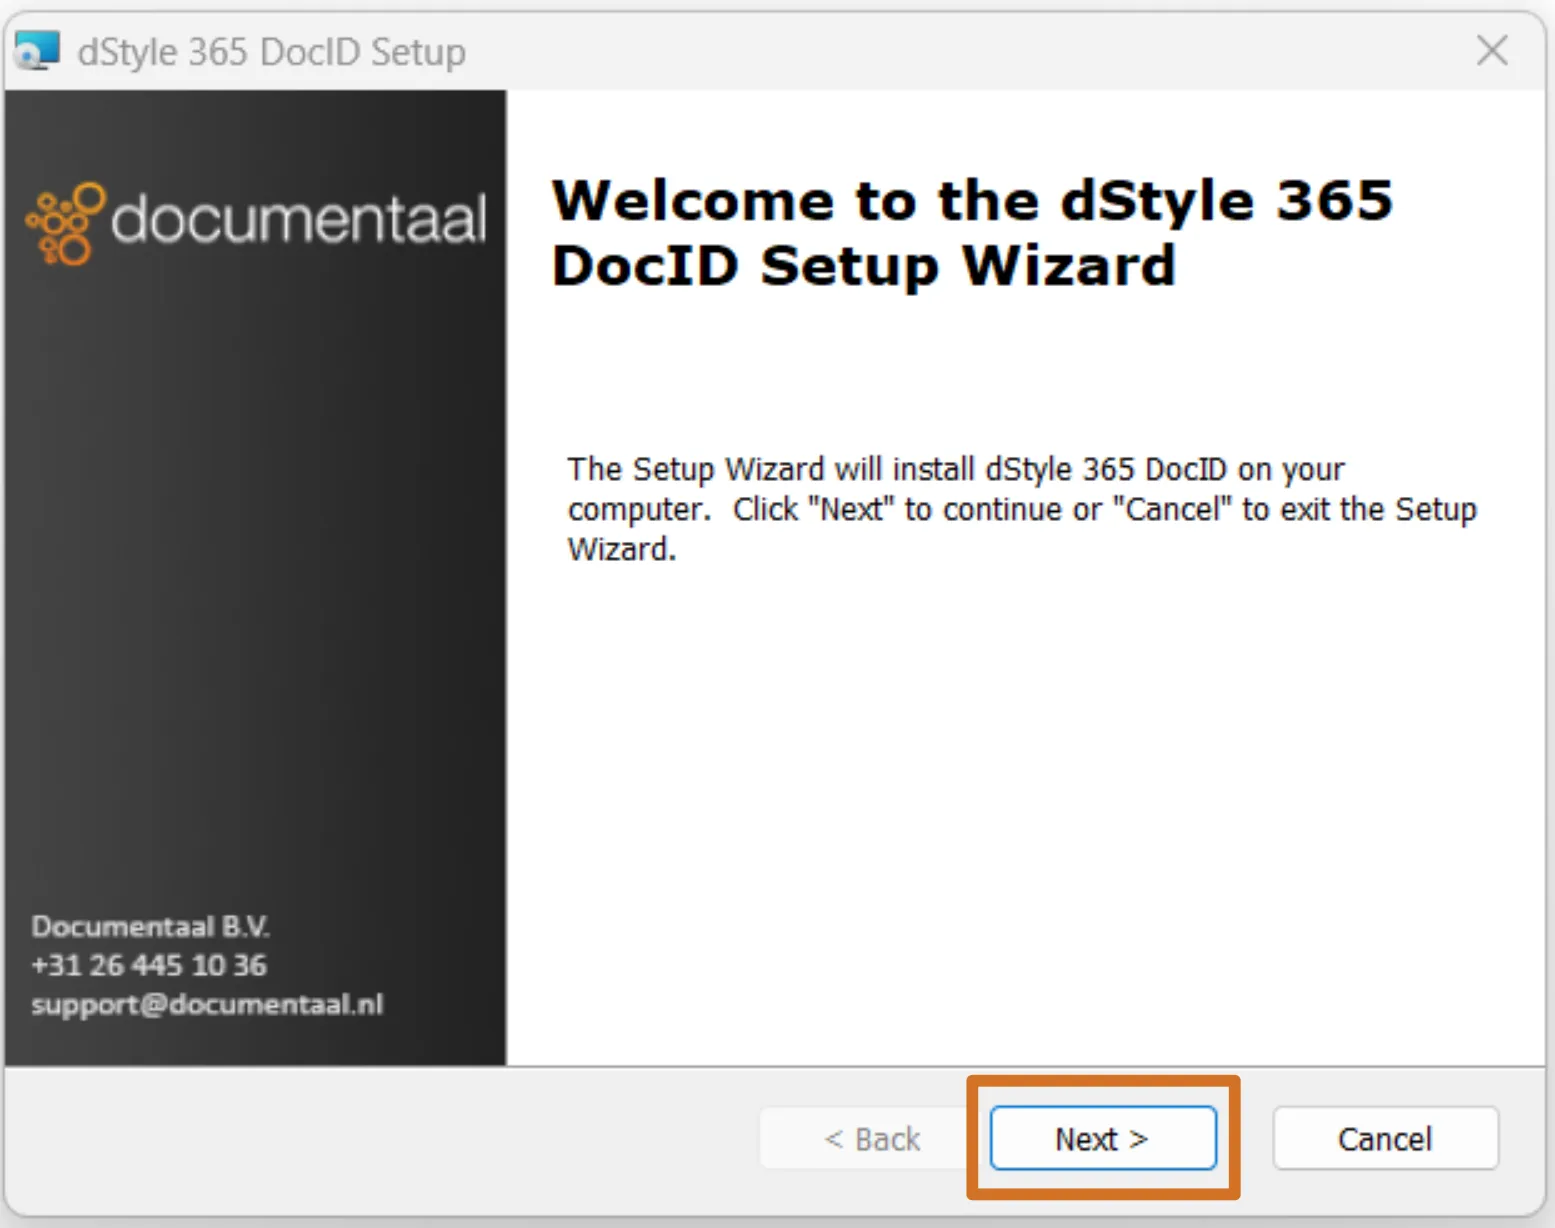Click the installer icon in the title bar

[x=37, y=51]
